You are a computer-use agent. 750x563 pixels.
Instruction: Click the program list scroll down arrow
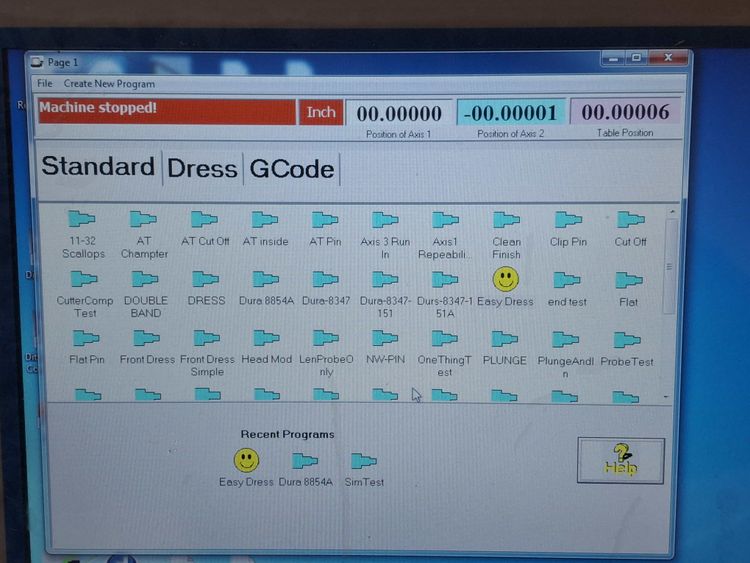point(667,397)
